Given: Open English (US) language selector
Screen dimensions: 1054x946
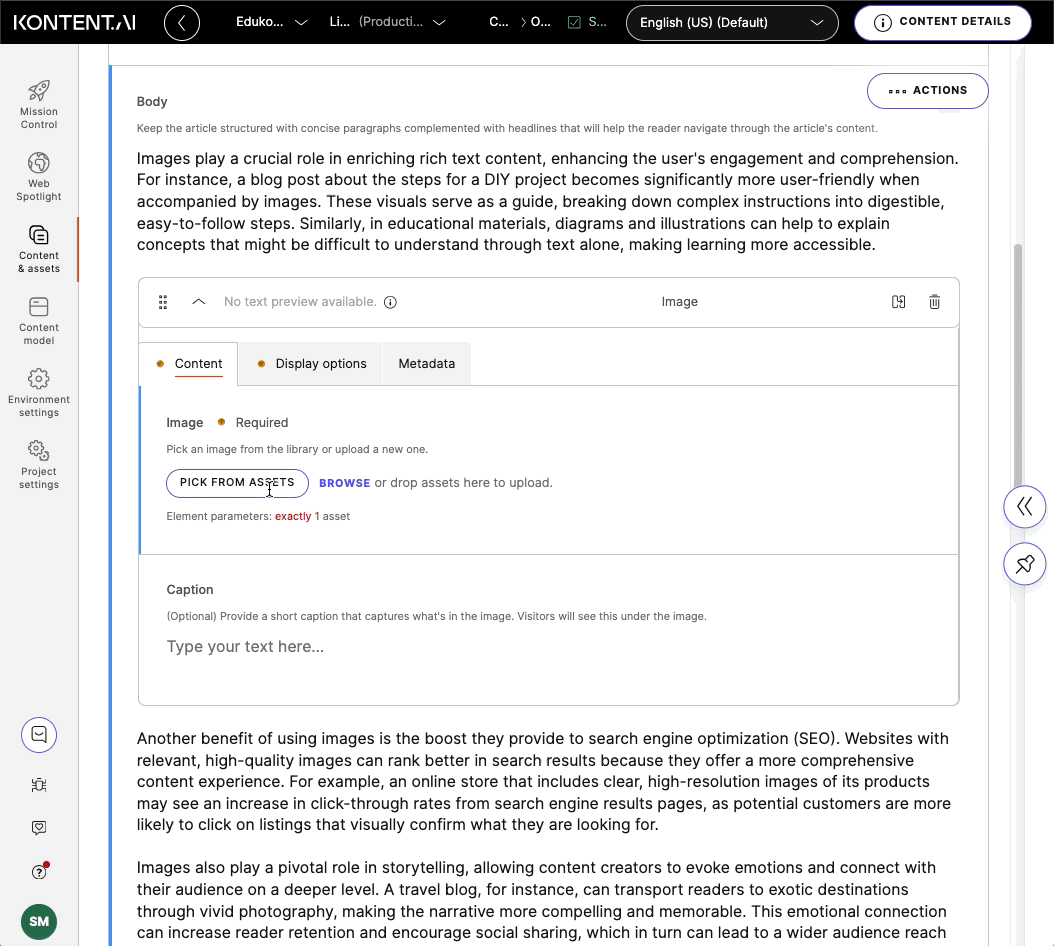Looking at the screenshot, I should 732,23.
